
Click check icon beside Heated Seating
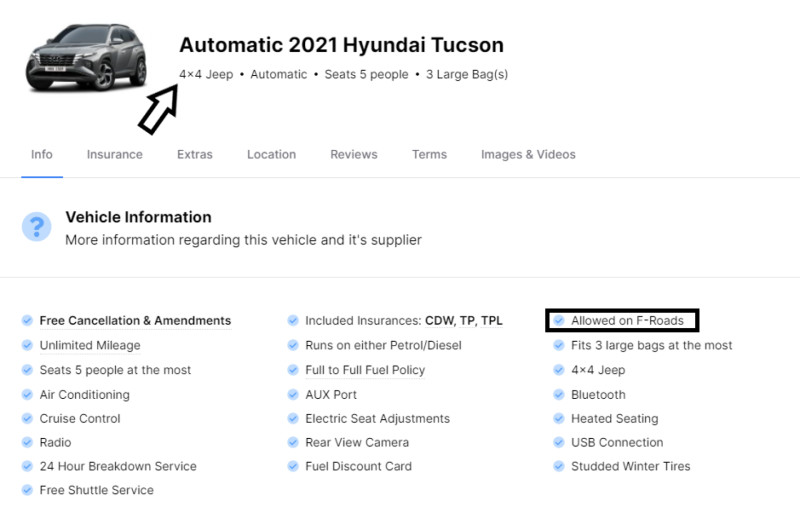(559, 418)
